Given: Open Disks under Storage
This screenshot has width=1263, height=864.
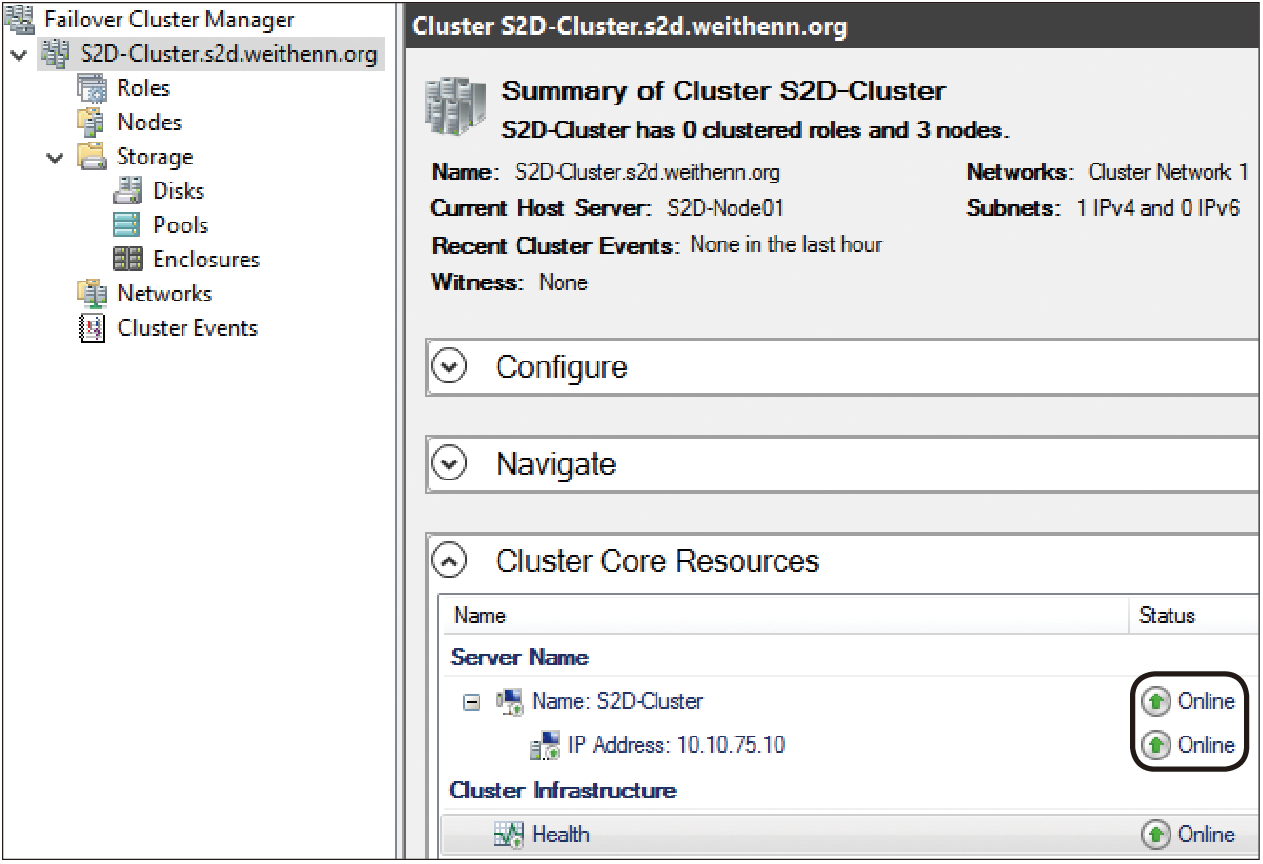Looking at the screenshot, I should 178,190.
